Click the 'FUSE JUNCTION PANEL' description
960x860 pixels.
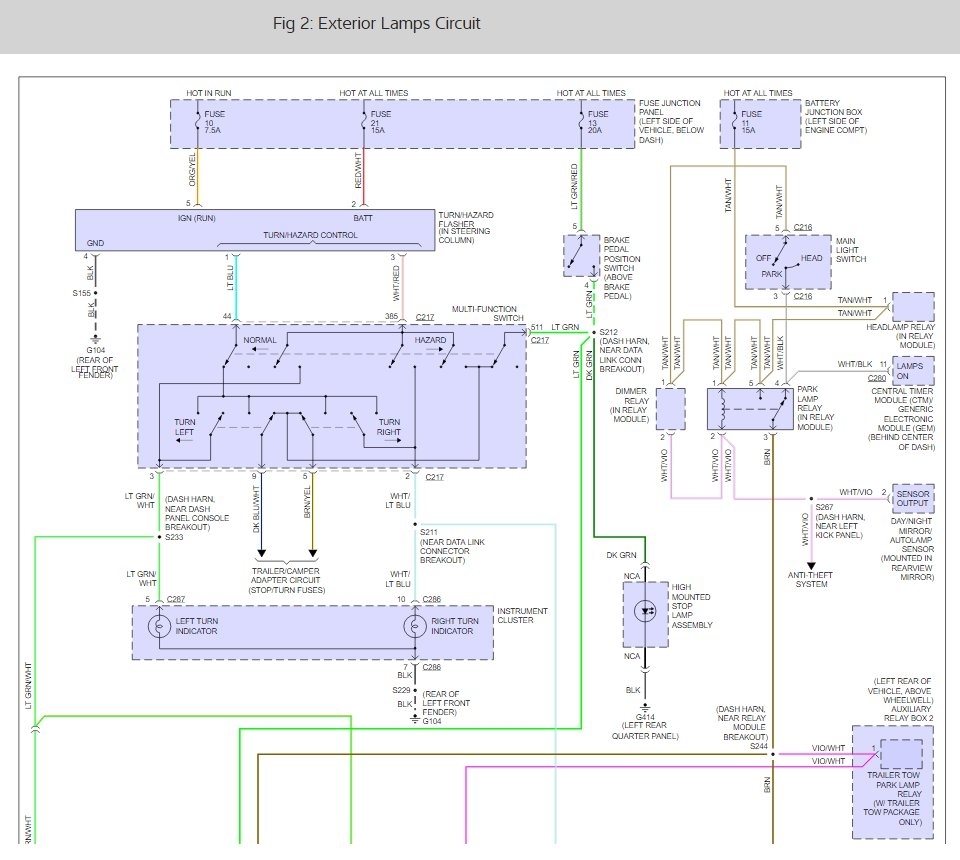coord(671,121)
